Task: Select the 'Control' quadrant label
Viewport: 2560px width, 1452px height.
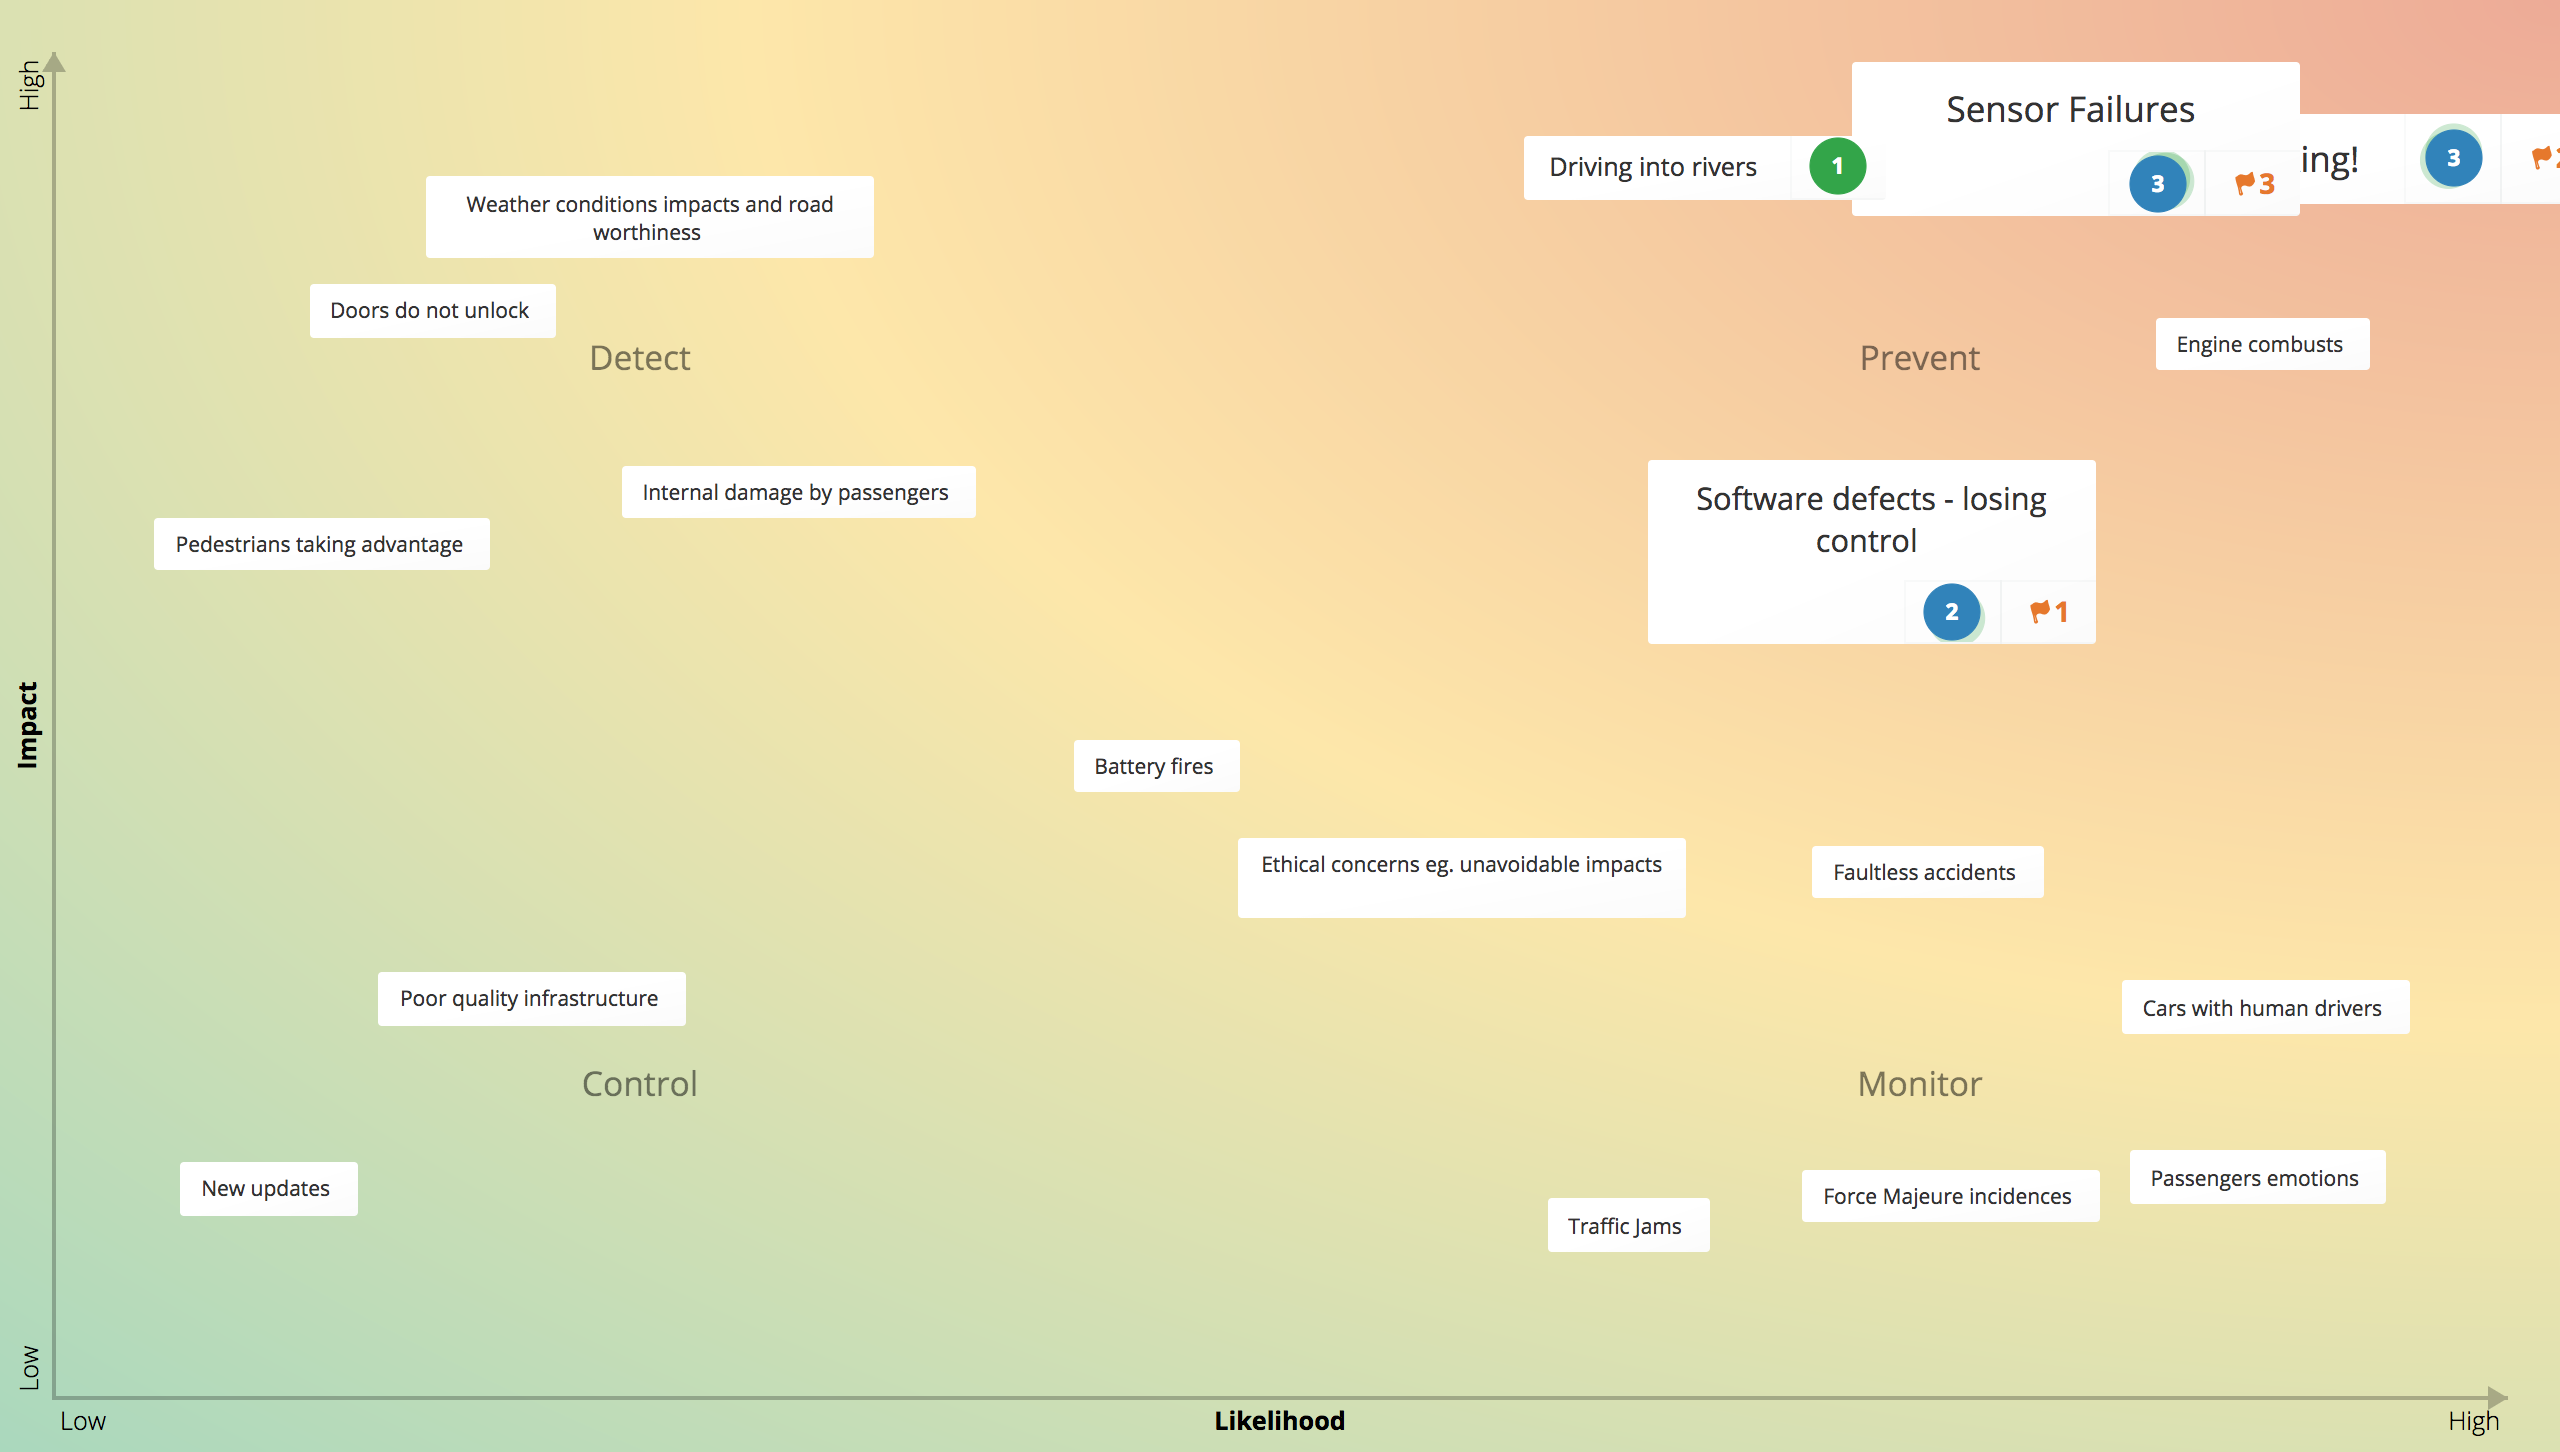Action: click(638, 1079)
